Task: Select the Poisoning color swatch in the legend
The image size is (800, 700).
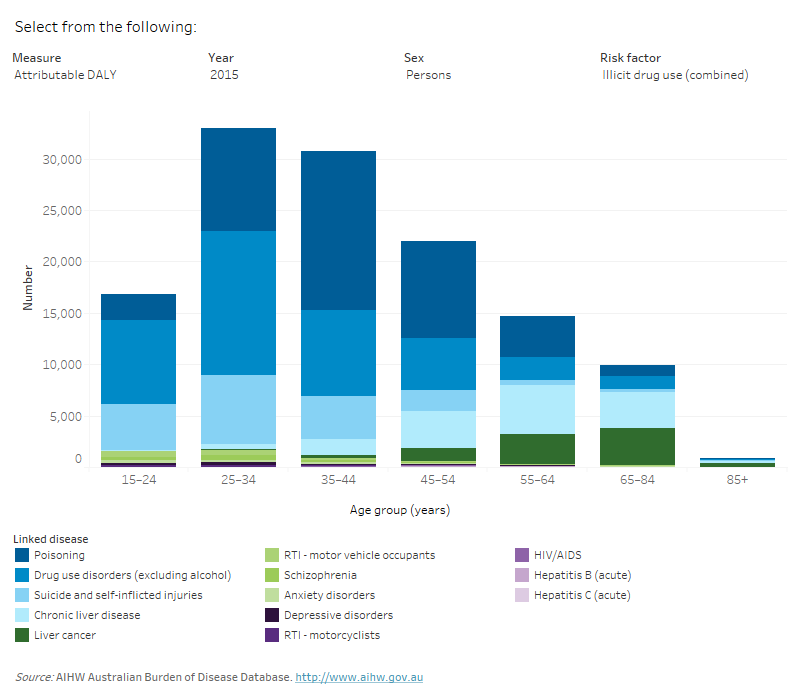Action: (x=20, y=555)
